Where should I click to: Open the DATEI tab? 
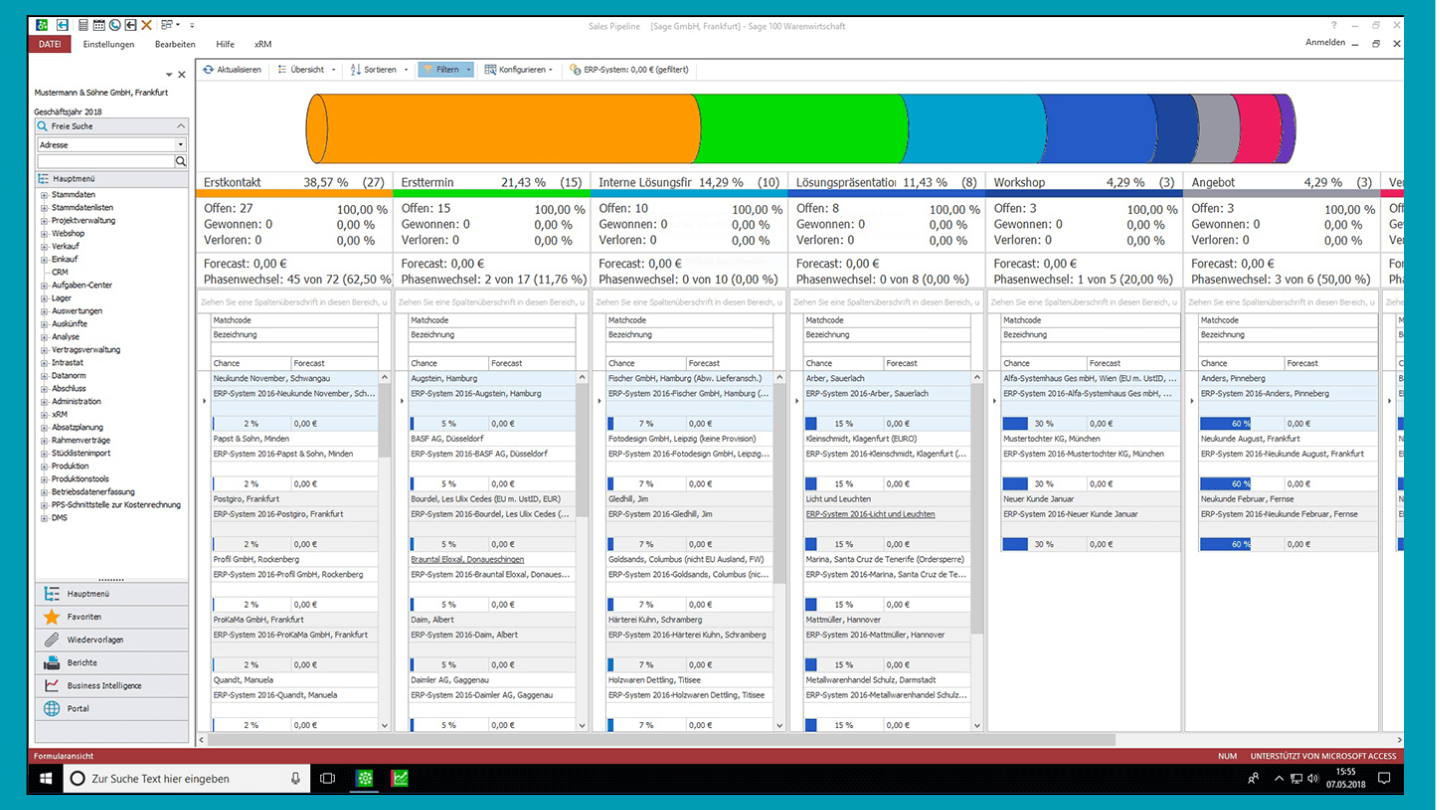click(49, 45)
